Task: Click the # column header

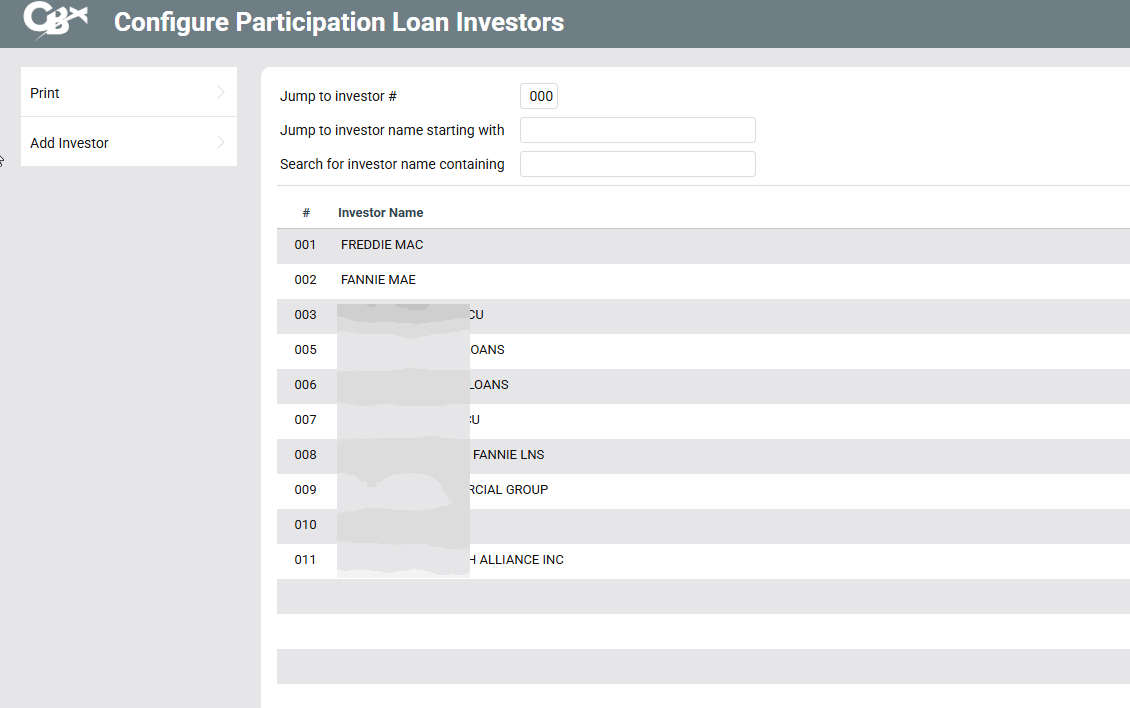Action: coord(306,213)
